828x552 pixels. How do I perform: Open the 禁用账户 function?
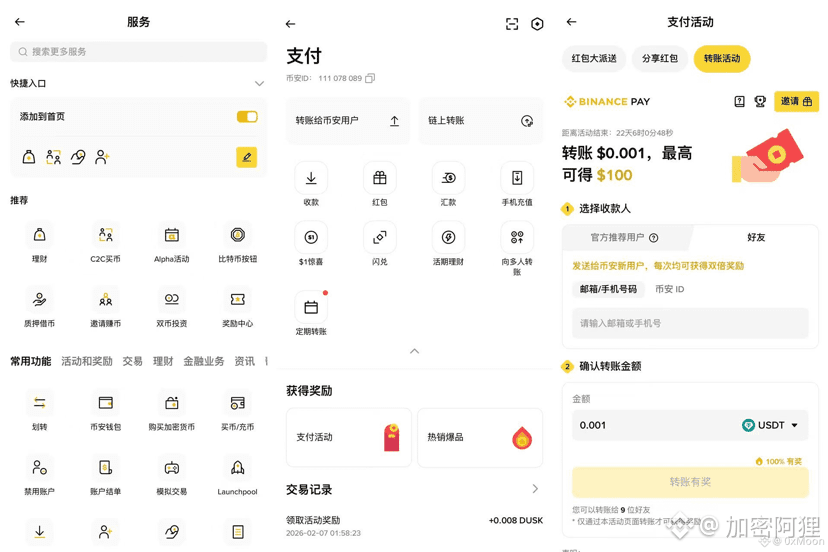(40, 475)
